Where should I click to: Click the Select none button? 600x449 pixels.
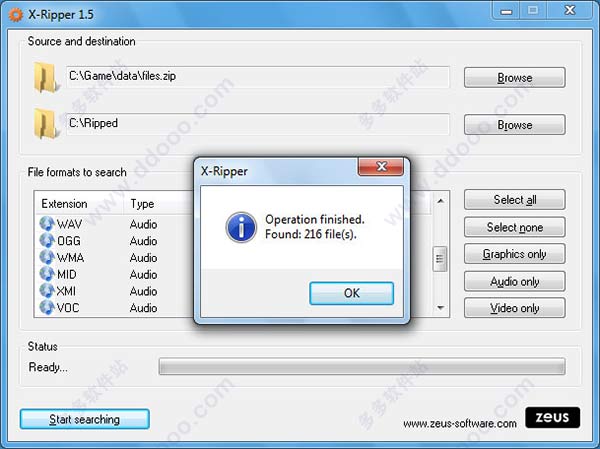515,227
